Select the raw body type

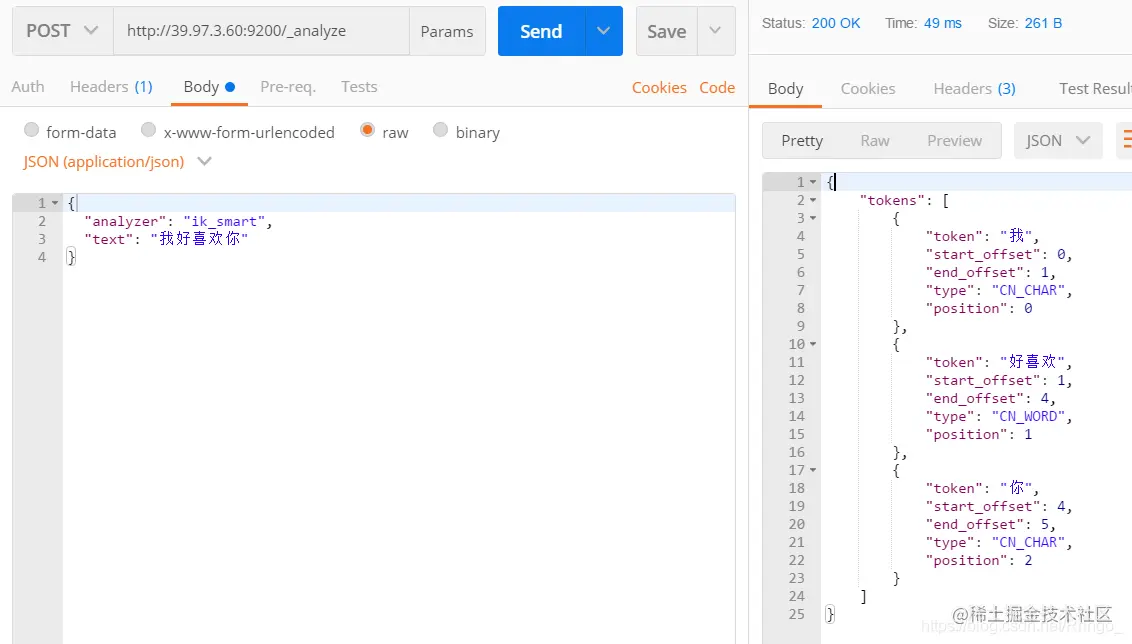click(367, 130)
